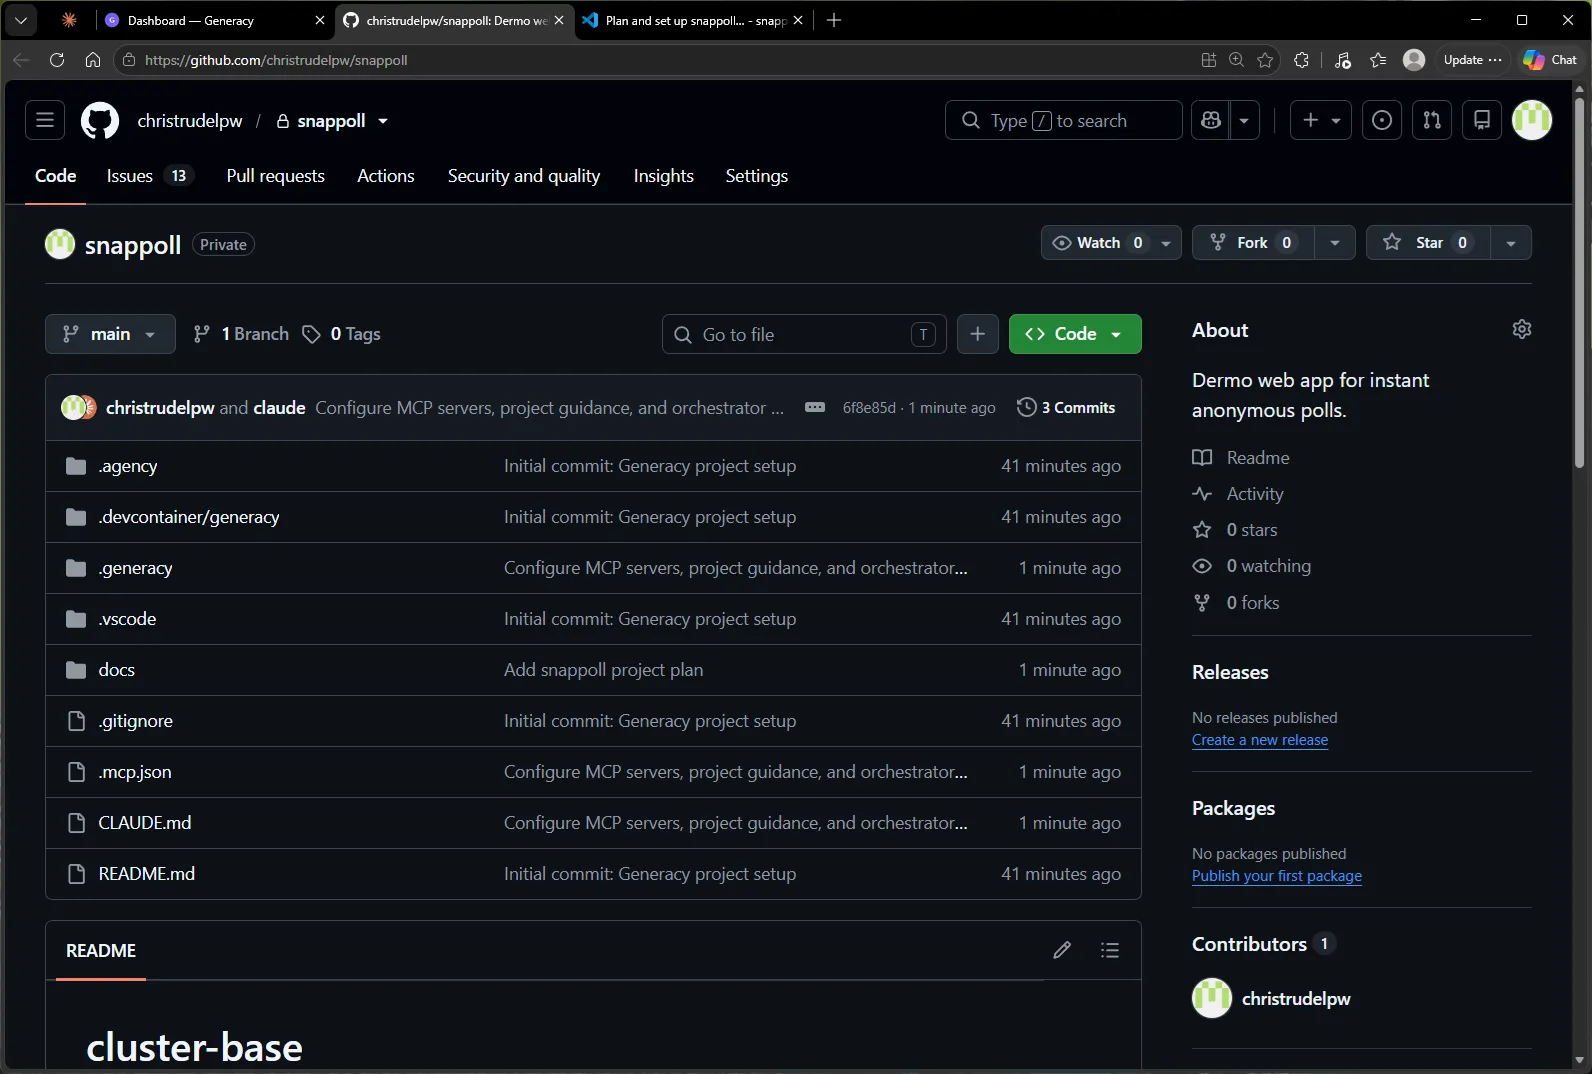Open the pull requests icon in the header
Viewport: 1592px width, 1074px height.
pos(1432,120)
